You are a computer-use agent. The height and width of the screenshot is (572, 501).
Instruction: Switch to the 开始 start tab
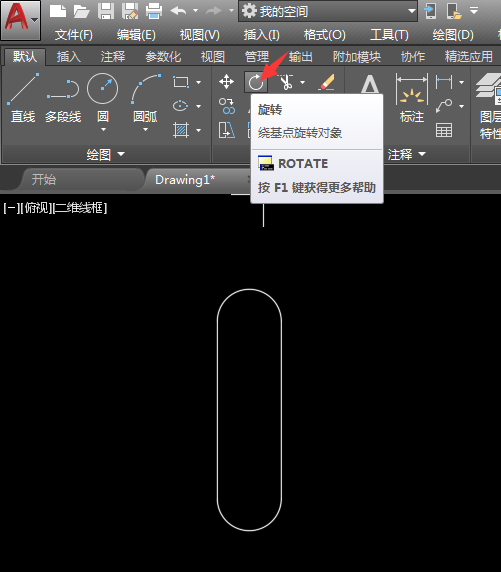44,179
